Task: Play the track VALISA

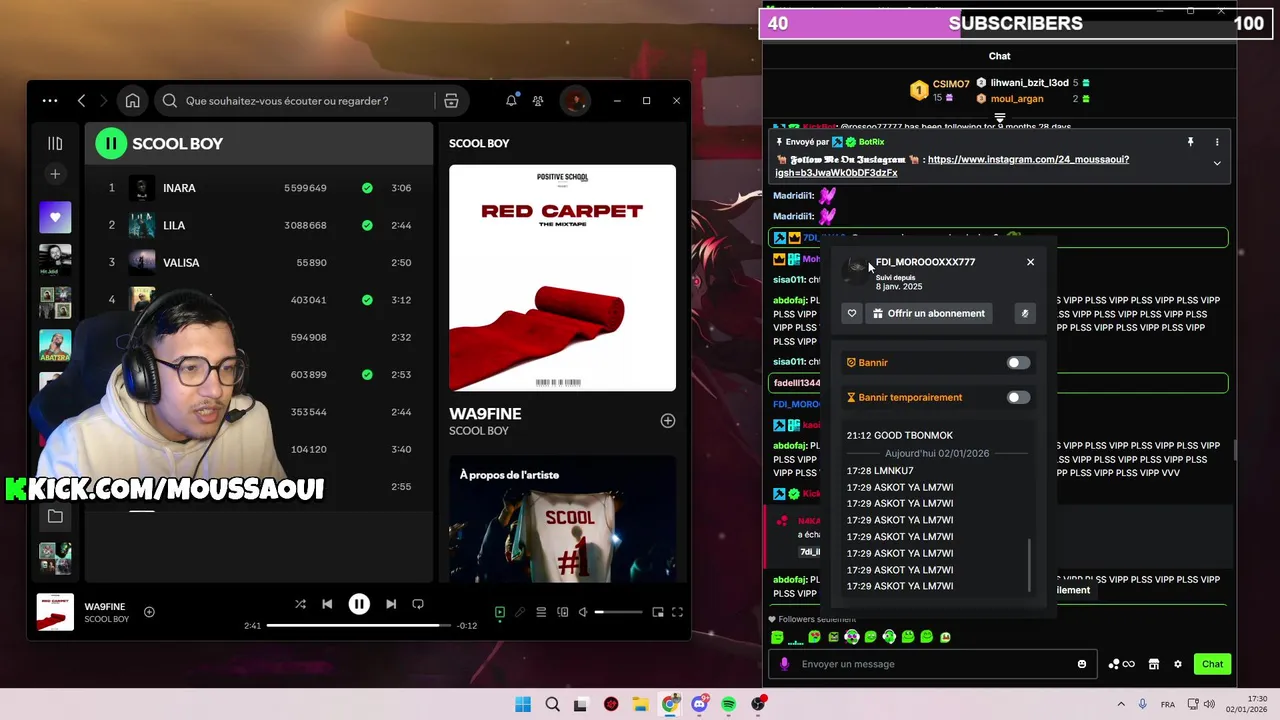Action: click(x=181, y=262)
